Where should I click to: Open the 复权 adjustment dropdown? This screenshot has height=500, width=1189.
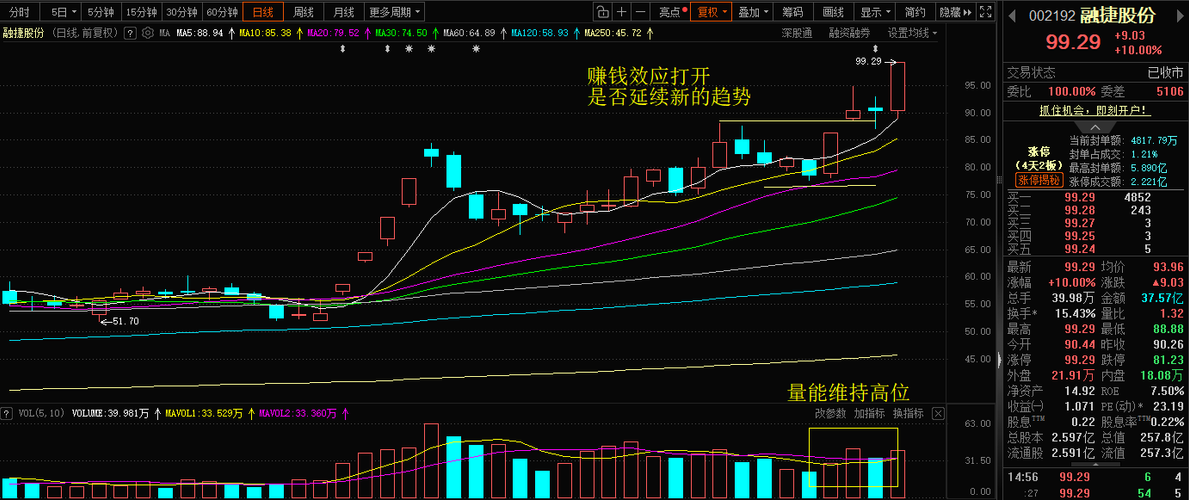[x=711, y=11]
